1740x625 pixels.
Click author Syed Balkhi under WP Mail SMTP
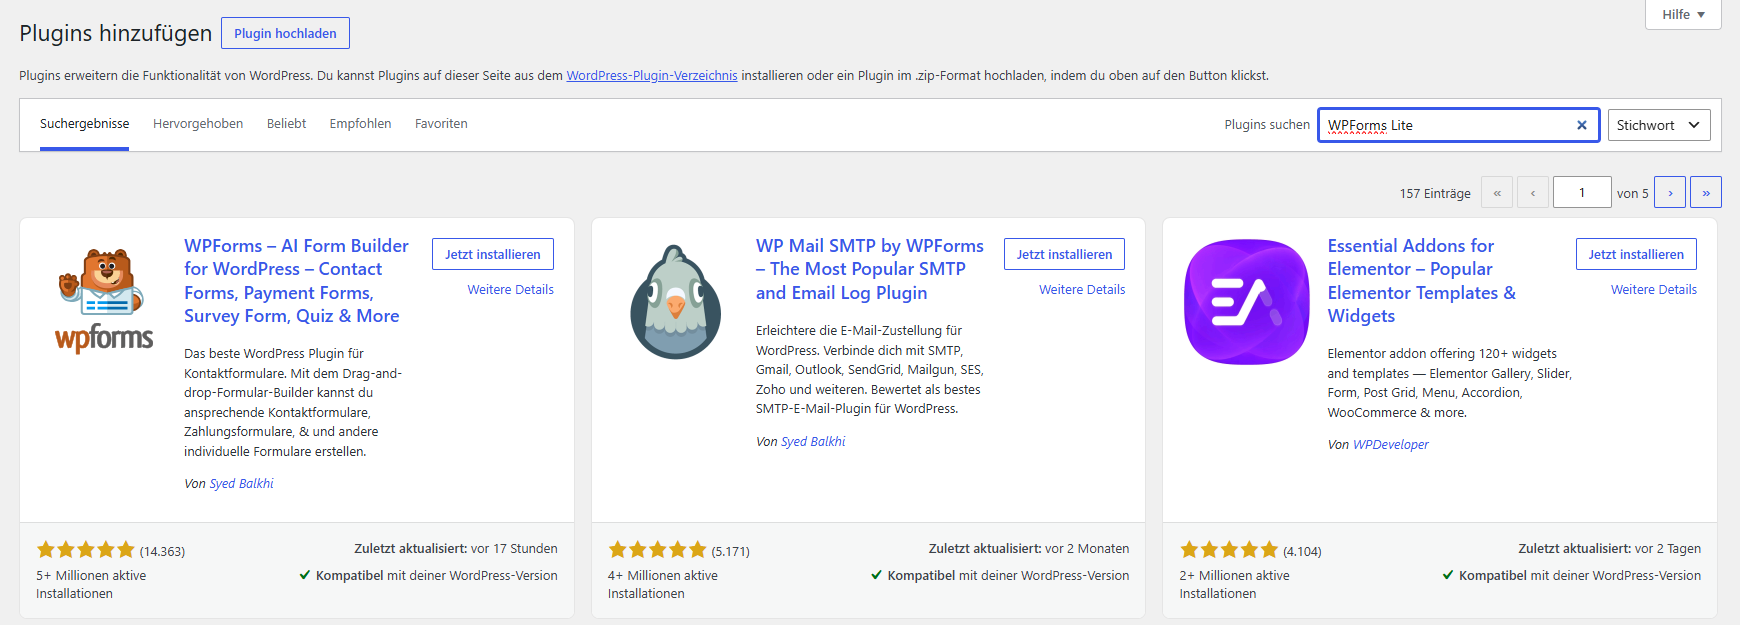(813, 441)
